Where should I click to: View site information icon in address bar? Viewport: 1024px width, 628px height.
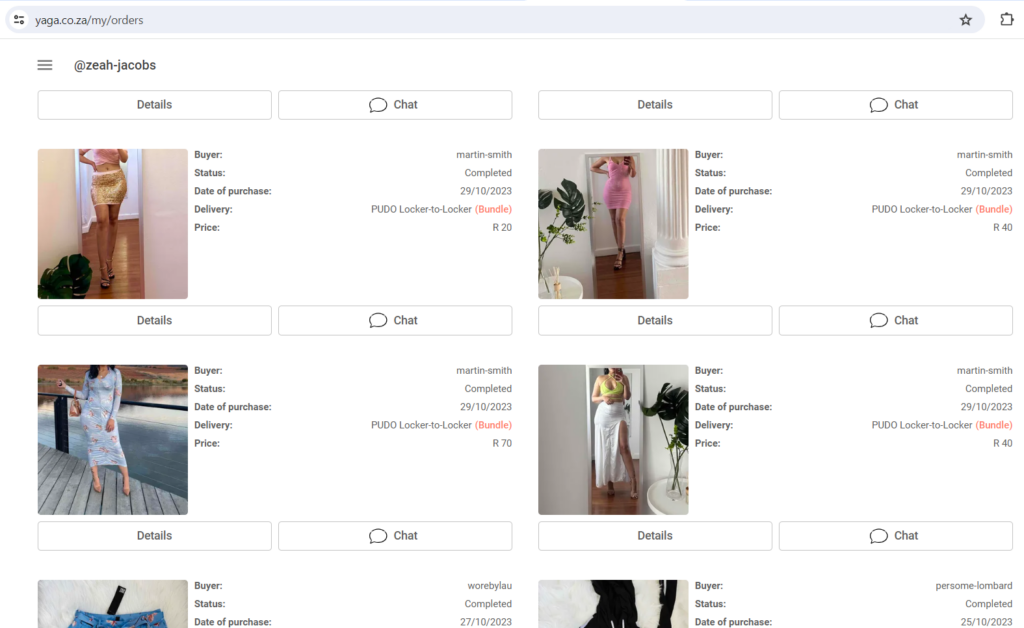[19, 20]
